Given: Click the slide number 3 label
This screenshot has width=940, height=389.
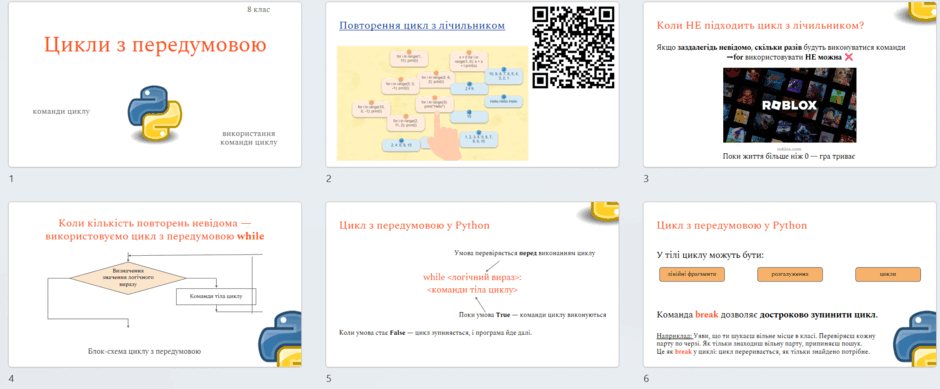Looking at the screenshot, I should [646, 179].
